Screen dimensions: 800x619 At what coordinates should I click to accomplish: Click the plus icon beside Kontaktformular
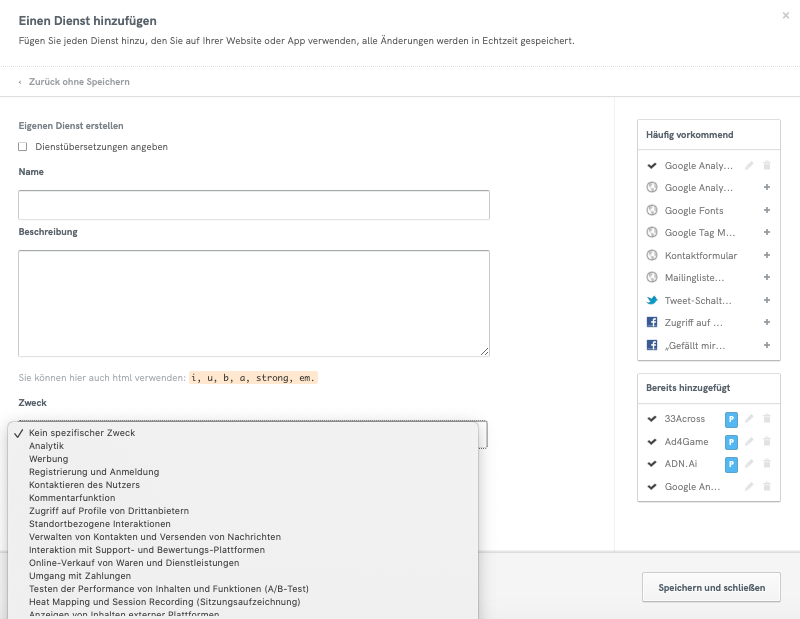(766, 255)
